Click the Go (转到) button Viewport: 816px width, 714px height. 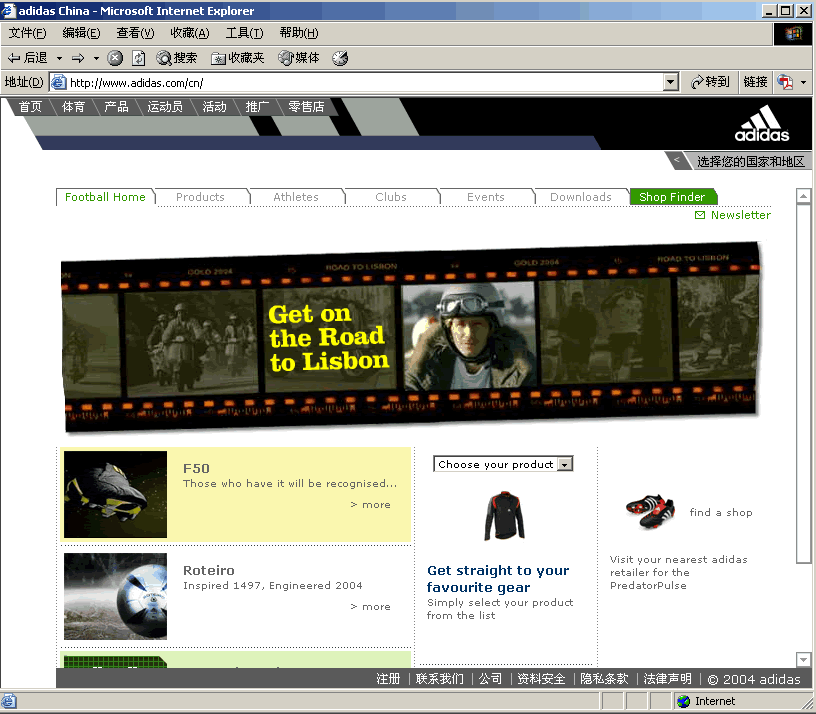[x=710, y=82]
